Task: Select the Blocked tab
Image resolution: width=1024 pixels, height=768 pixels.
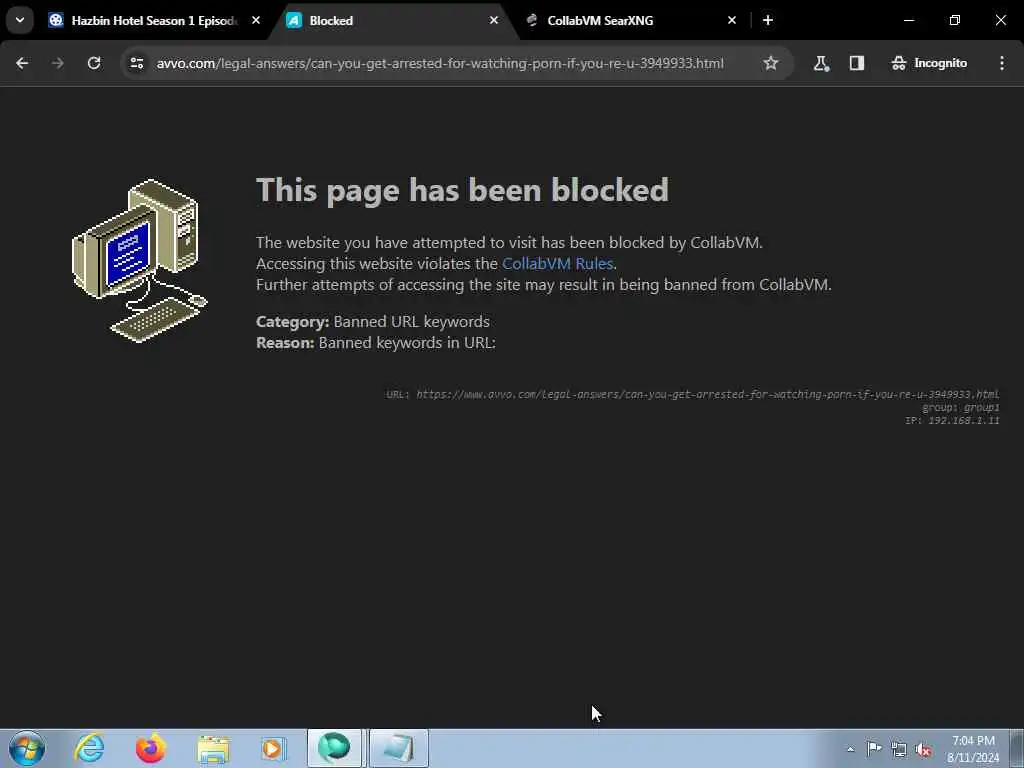Action: [392, 20]
